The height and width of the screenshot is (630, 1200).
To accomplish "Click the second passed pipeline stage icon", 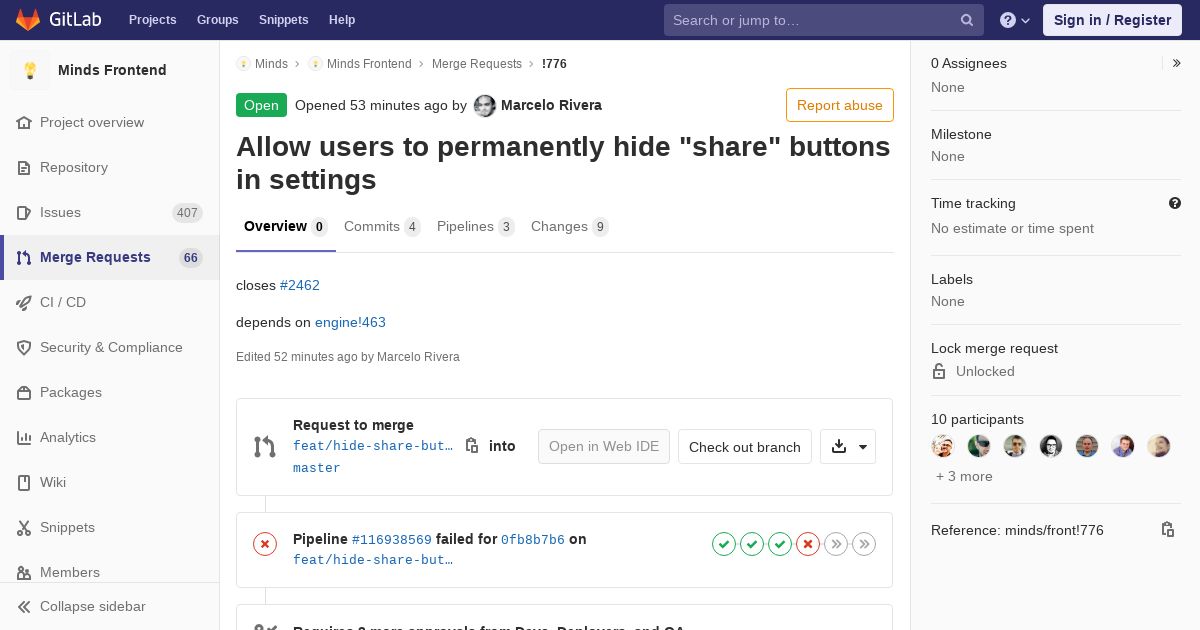I will click(x=752, y=544).
